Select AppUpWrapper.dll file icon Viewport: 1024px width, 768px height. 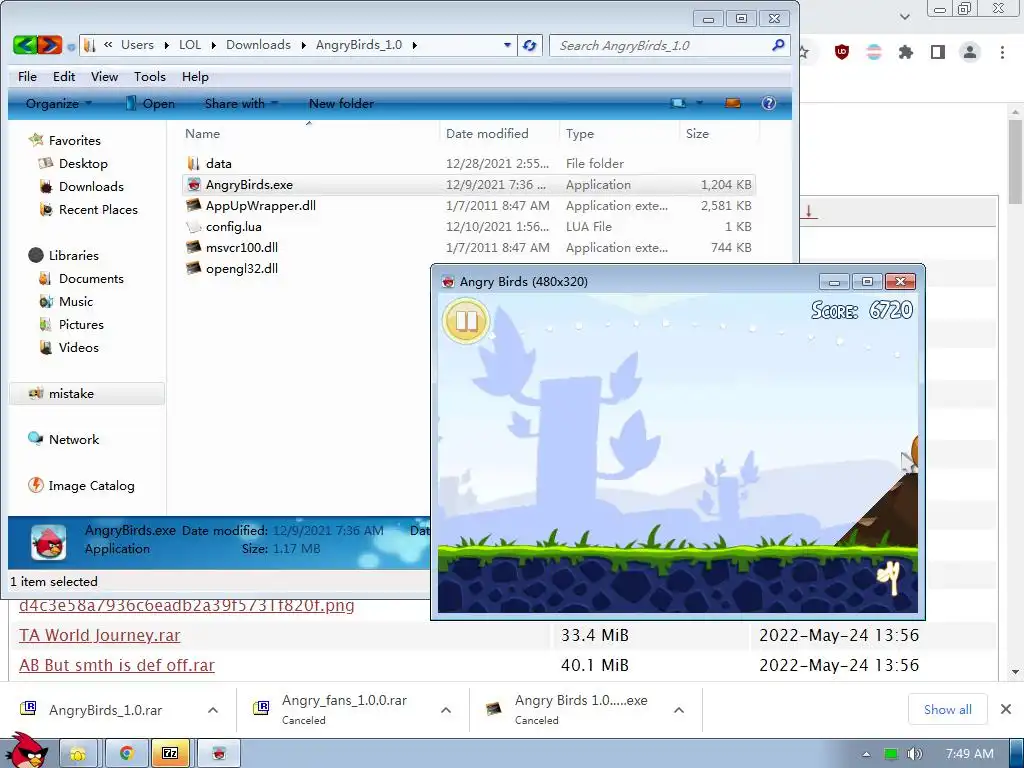coord(193,206)
